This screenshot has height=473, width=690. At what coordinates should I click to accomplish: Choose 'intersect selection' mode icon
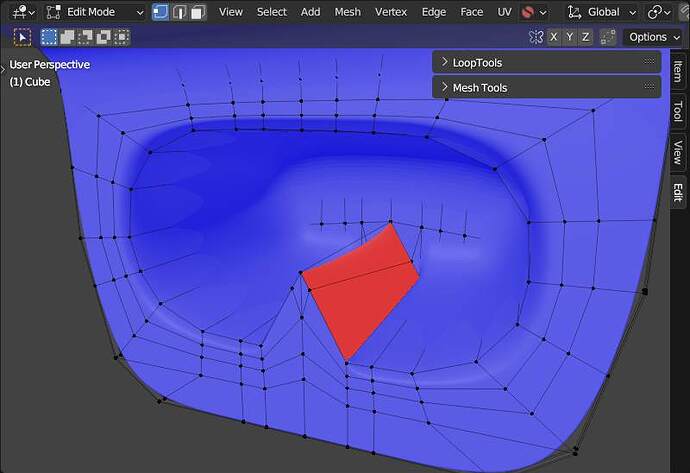pyautogui.click(x=121, y=37)
